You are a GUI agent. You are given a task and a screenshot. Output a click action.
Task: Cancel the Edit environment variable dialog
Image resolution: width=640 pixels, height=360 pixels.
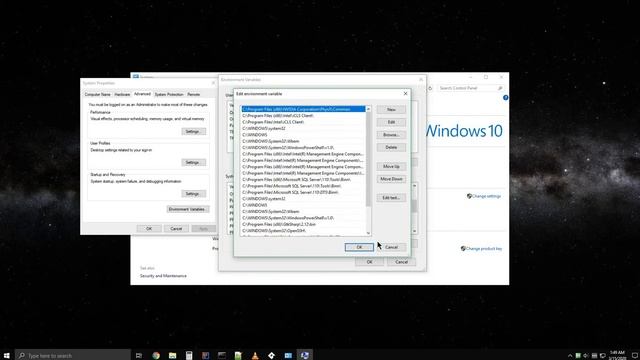coord(391,247)
